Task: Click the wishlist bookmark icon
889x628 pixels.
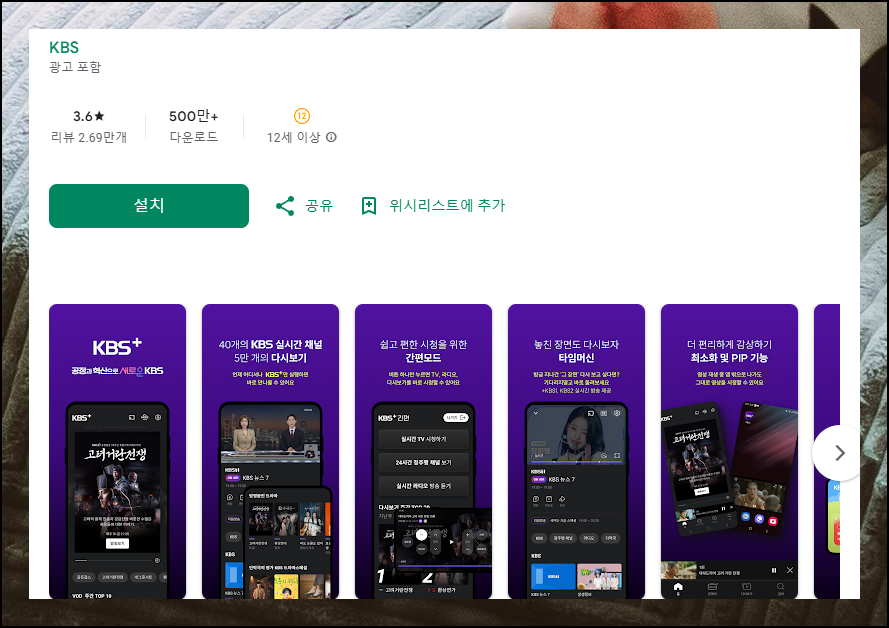Action: click(369, 206)
